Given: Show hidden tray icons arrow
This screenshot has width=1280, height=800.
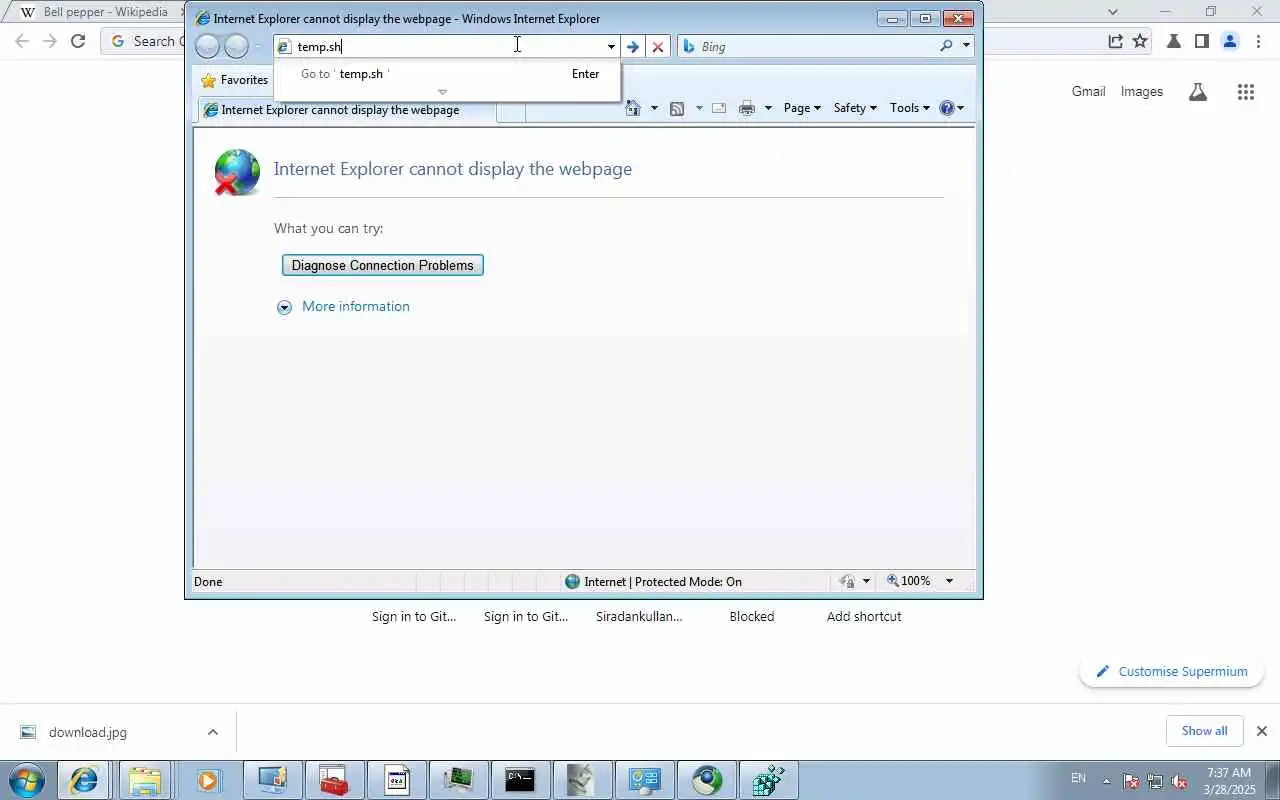Looking at the screenshot, I should point(1106,781).
